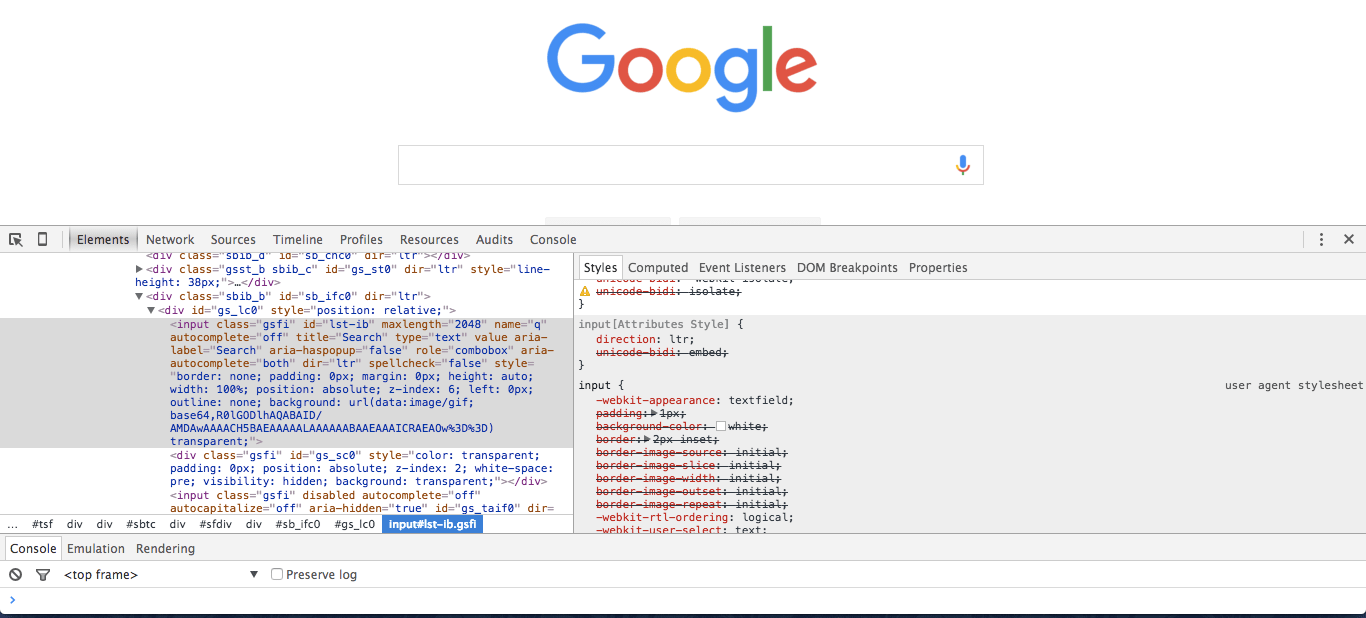Select the Event Listeners sidebar tab
This screenshot has width=1366, height=618.
(x=742, y=268)
